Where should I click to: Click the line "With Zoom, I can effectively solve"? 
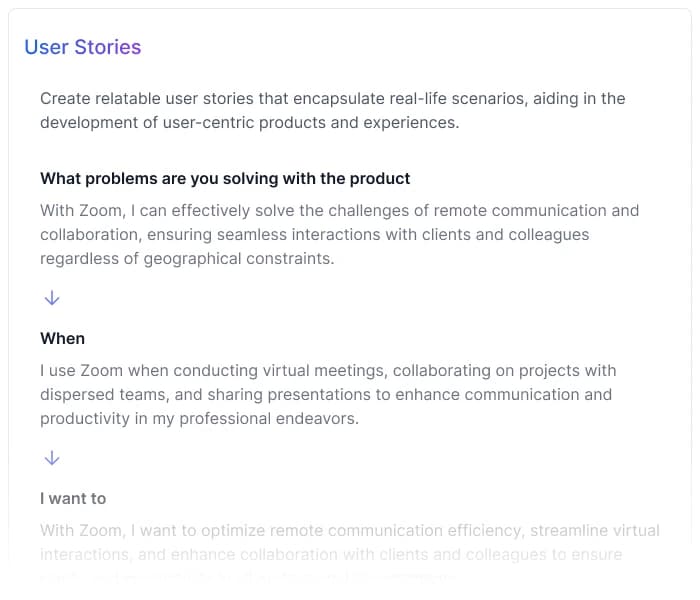pyautogui.click(x=339, y=211)
